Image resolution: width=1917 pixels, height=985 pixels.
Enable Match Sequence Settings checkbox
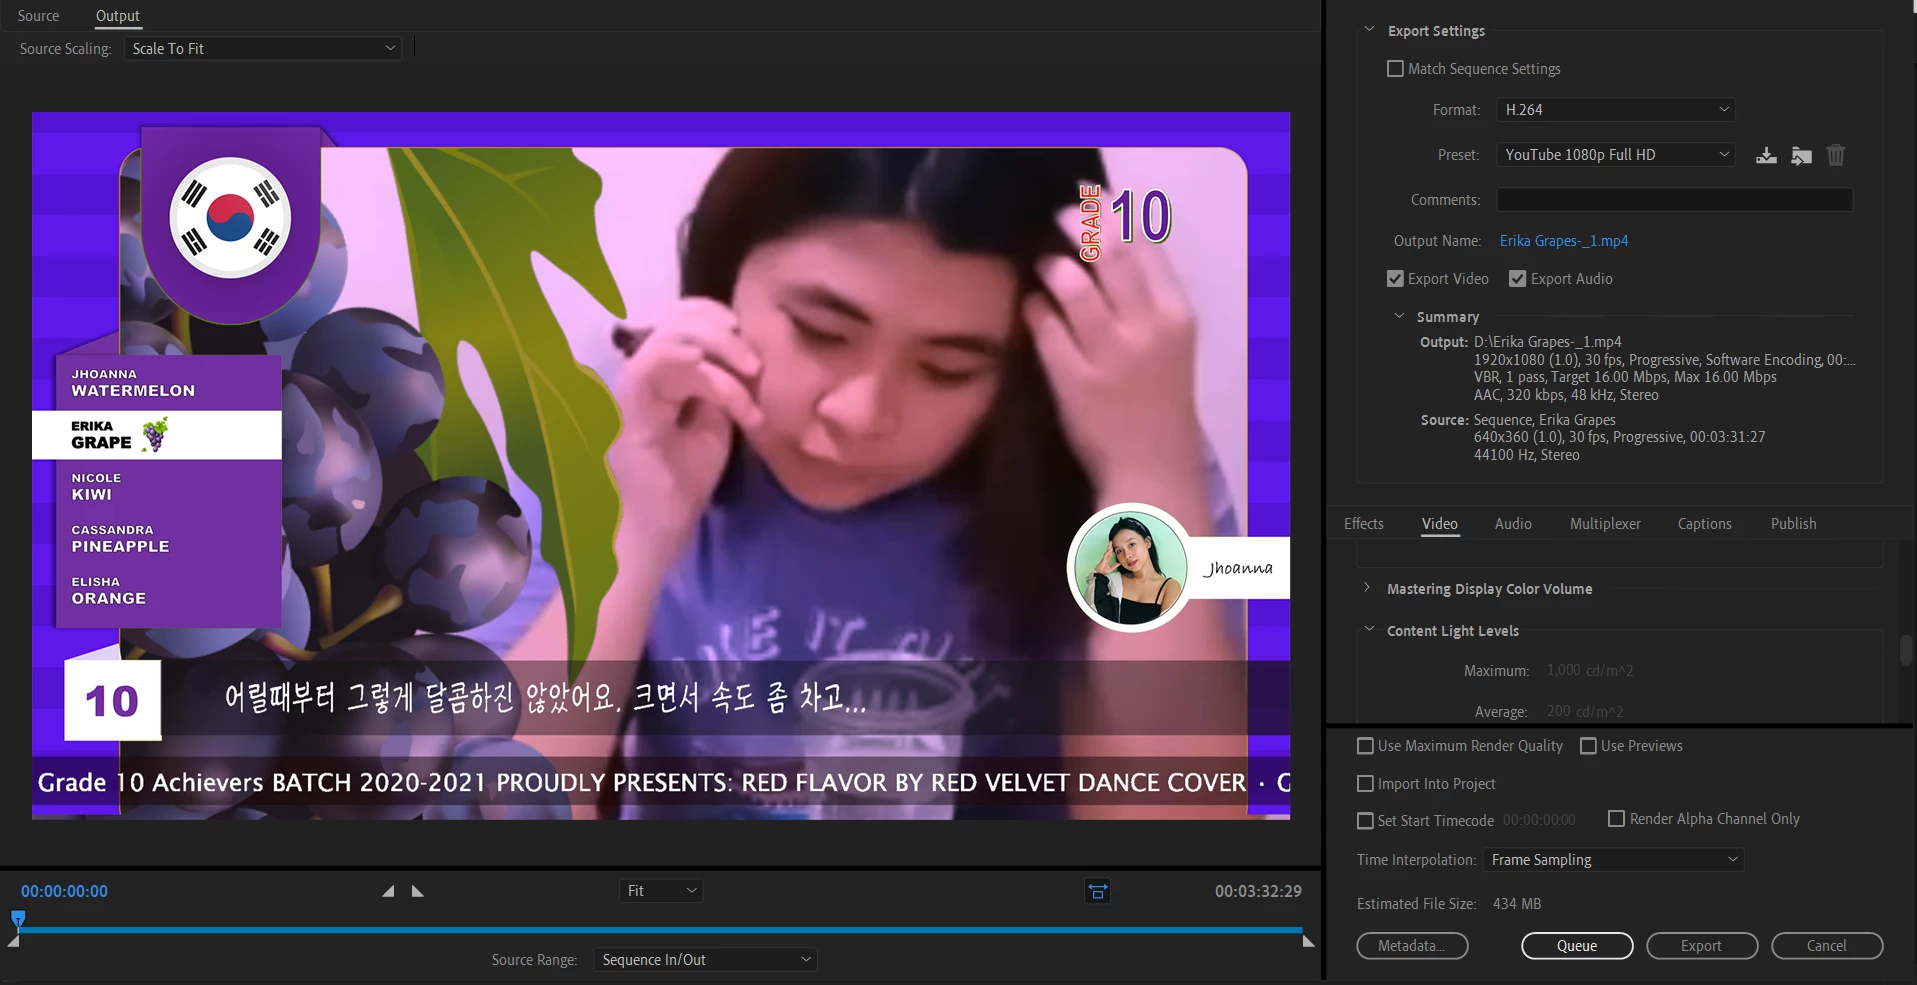coord(1395,69)
